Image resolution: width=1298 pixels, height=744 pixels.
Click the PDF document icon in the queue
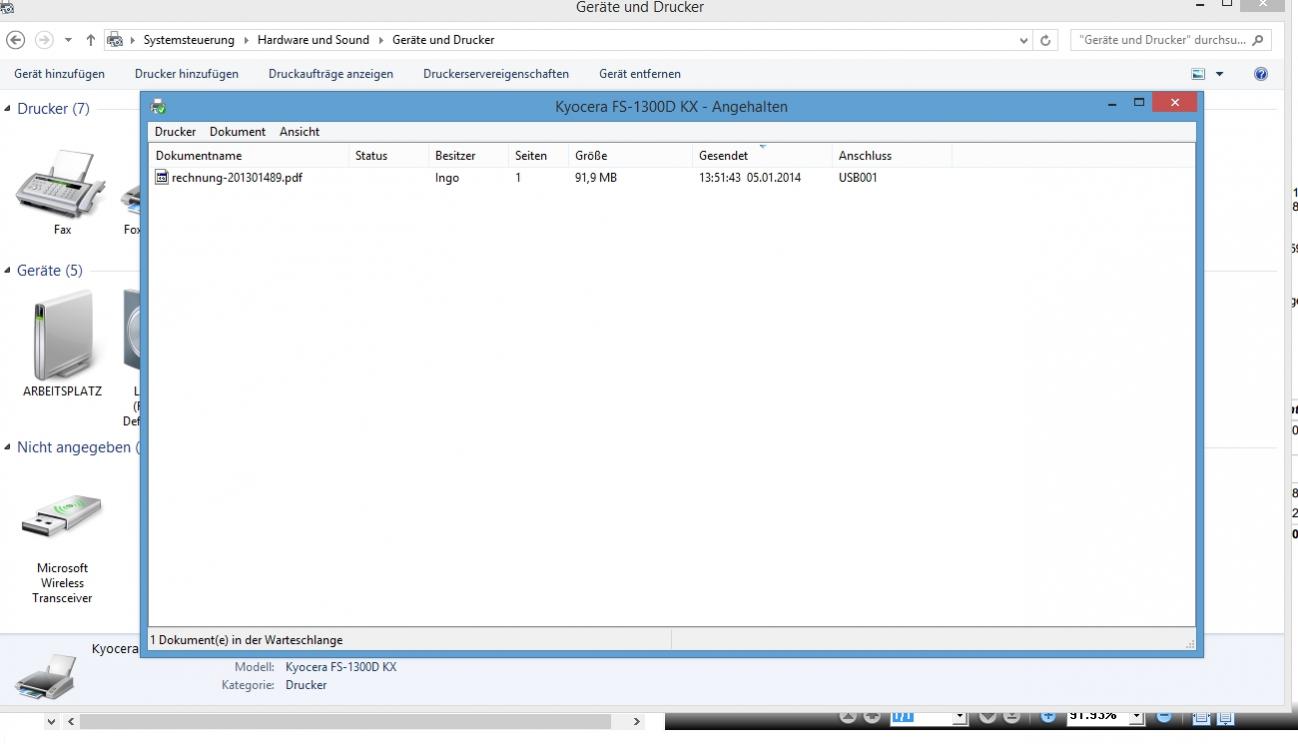pos(162,178)
